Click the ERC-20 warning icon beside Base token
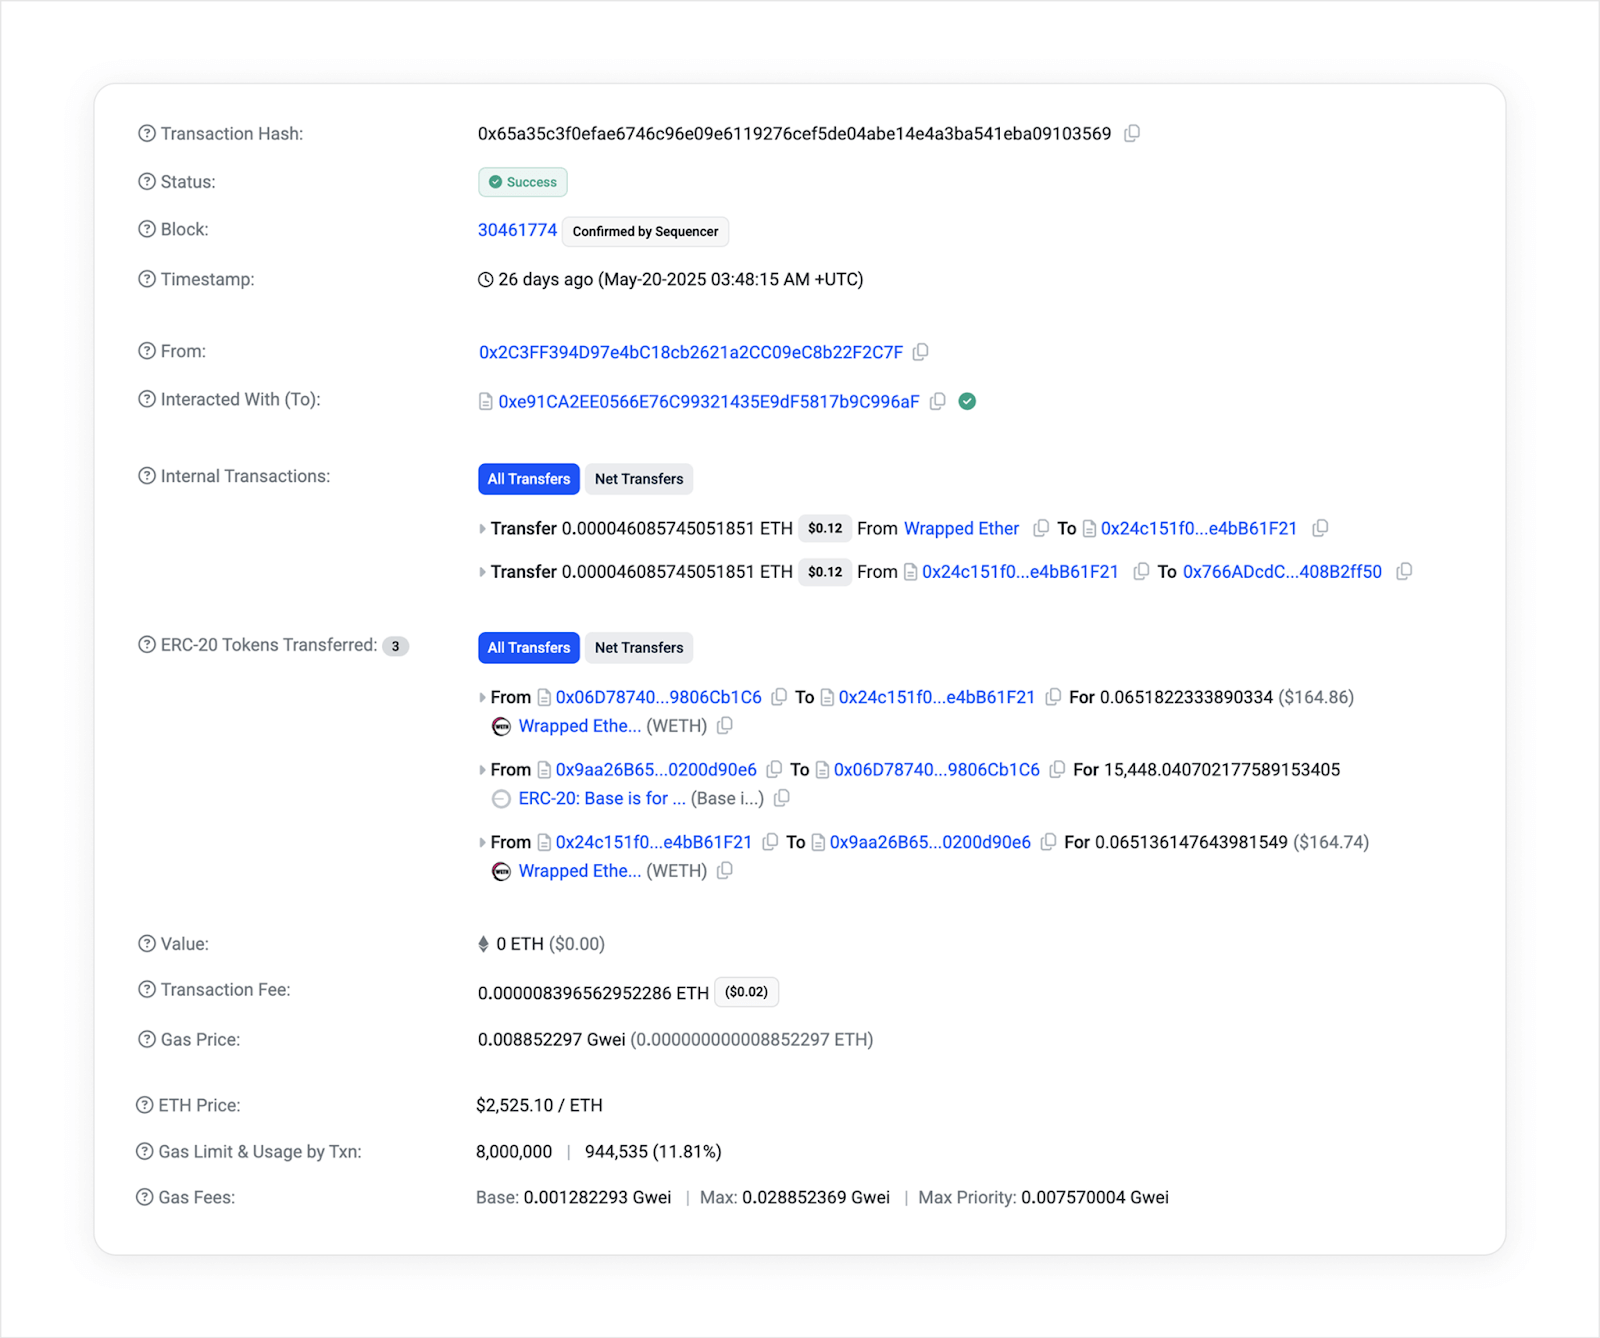 click(500, 799)
